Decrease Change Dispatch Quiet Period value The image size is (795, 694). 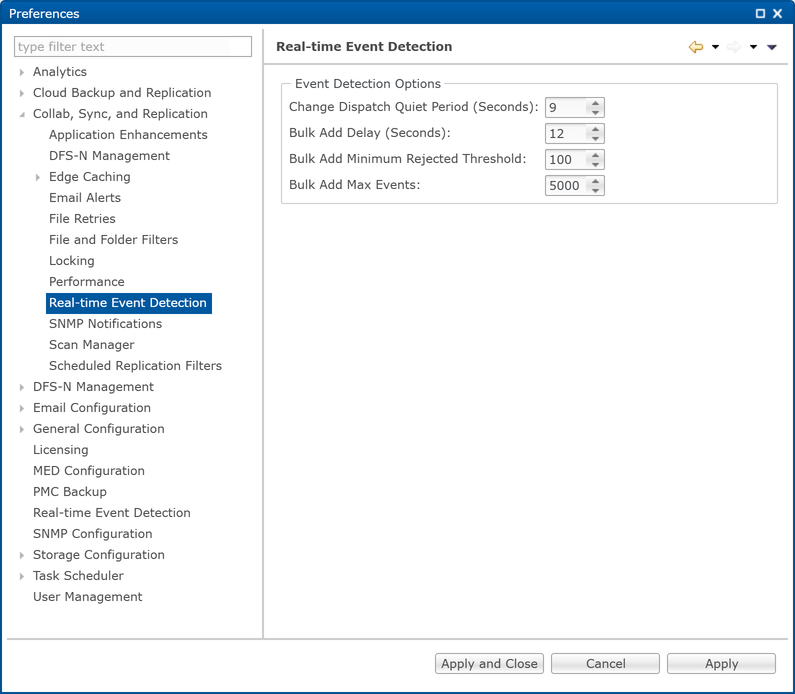(596, 112)
